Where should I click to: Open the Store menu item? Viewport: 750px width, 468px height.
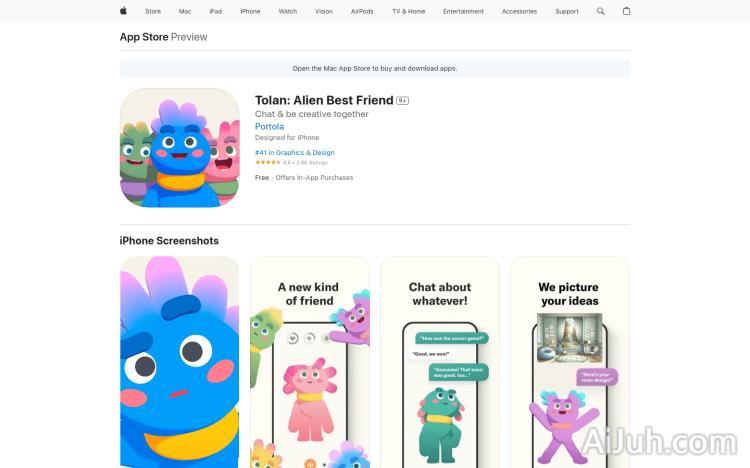(x=153, y=11)
